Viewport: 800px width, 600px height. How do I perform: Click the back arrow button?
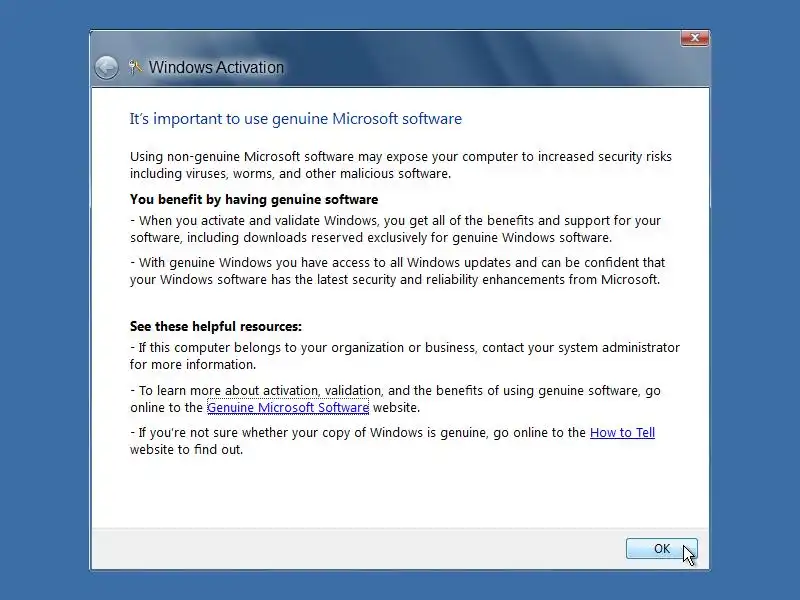[x=107, y=67]
